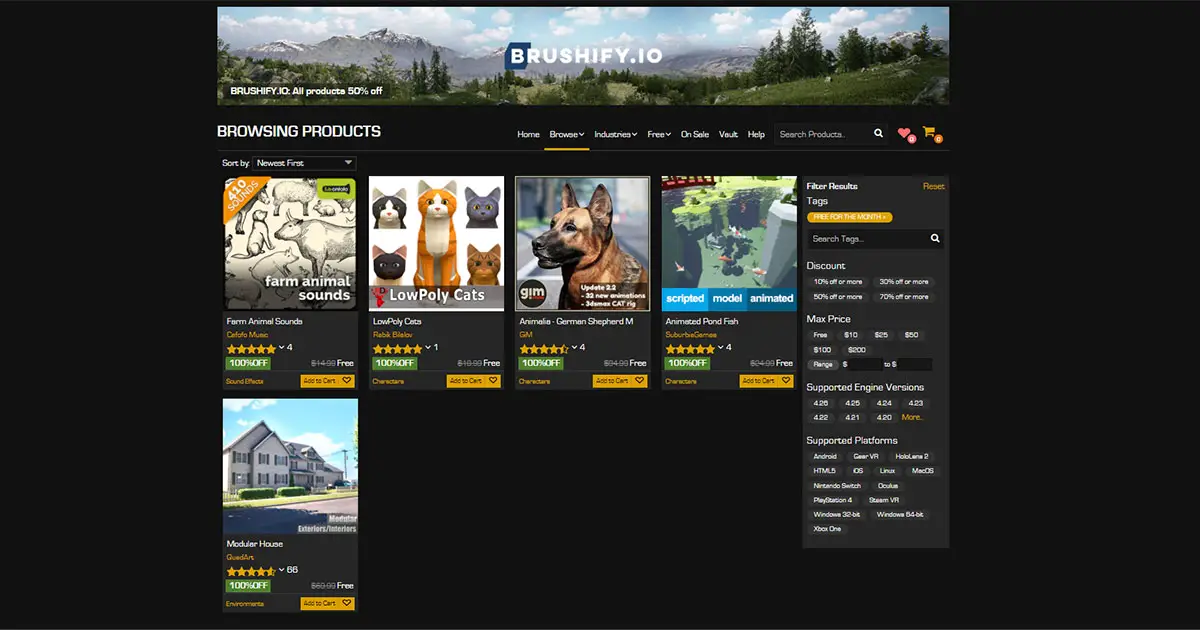Expand rating breakdown chevron for Animated Pond Fish
The width and height of the screenshot is (1200, 630).
[x=721, y=348]
